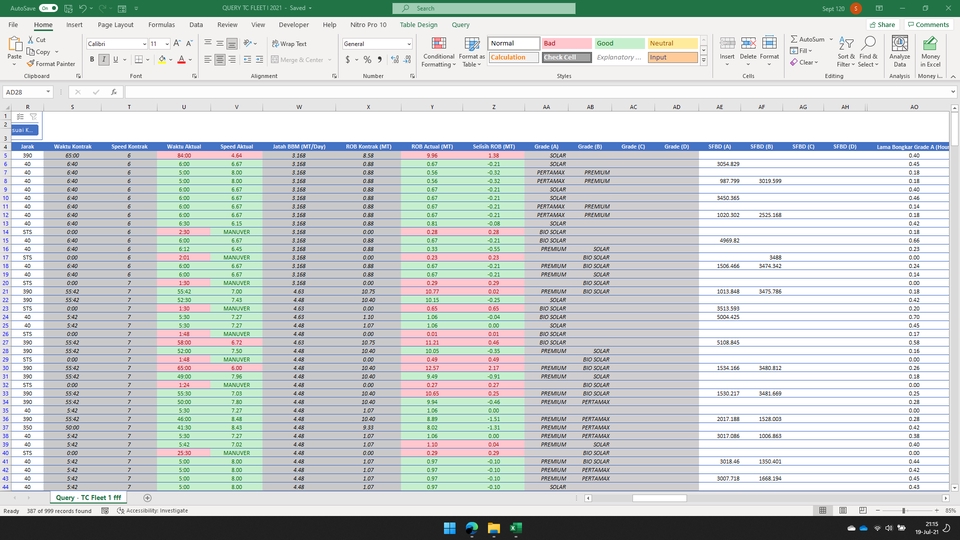
Task: Switch to Page Break Preview view
Action: tap(863, 511)
